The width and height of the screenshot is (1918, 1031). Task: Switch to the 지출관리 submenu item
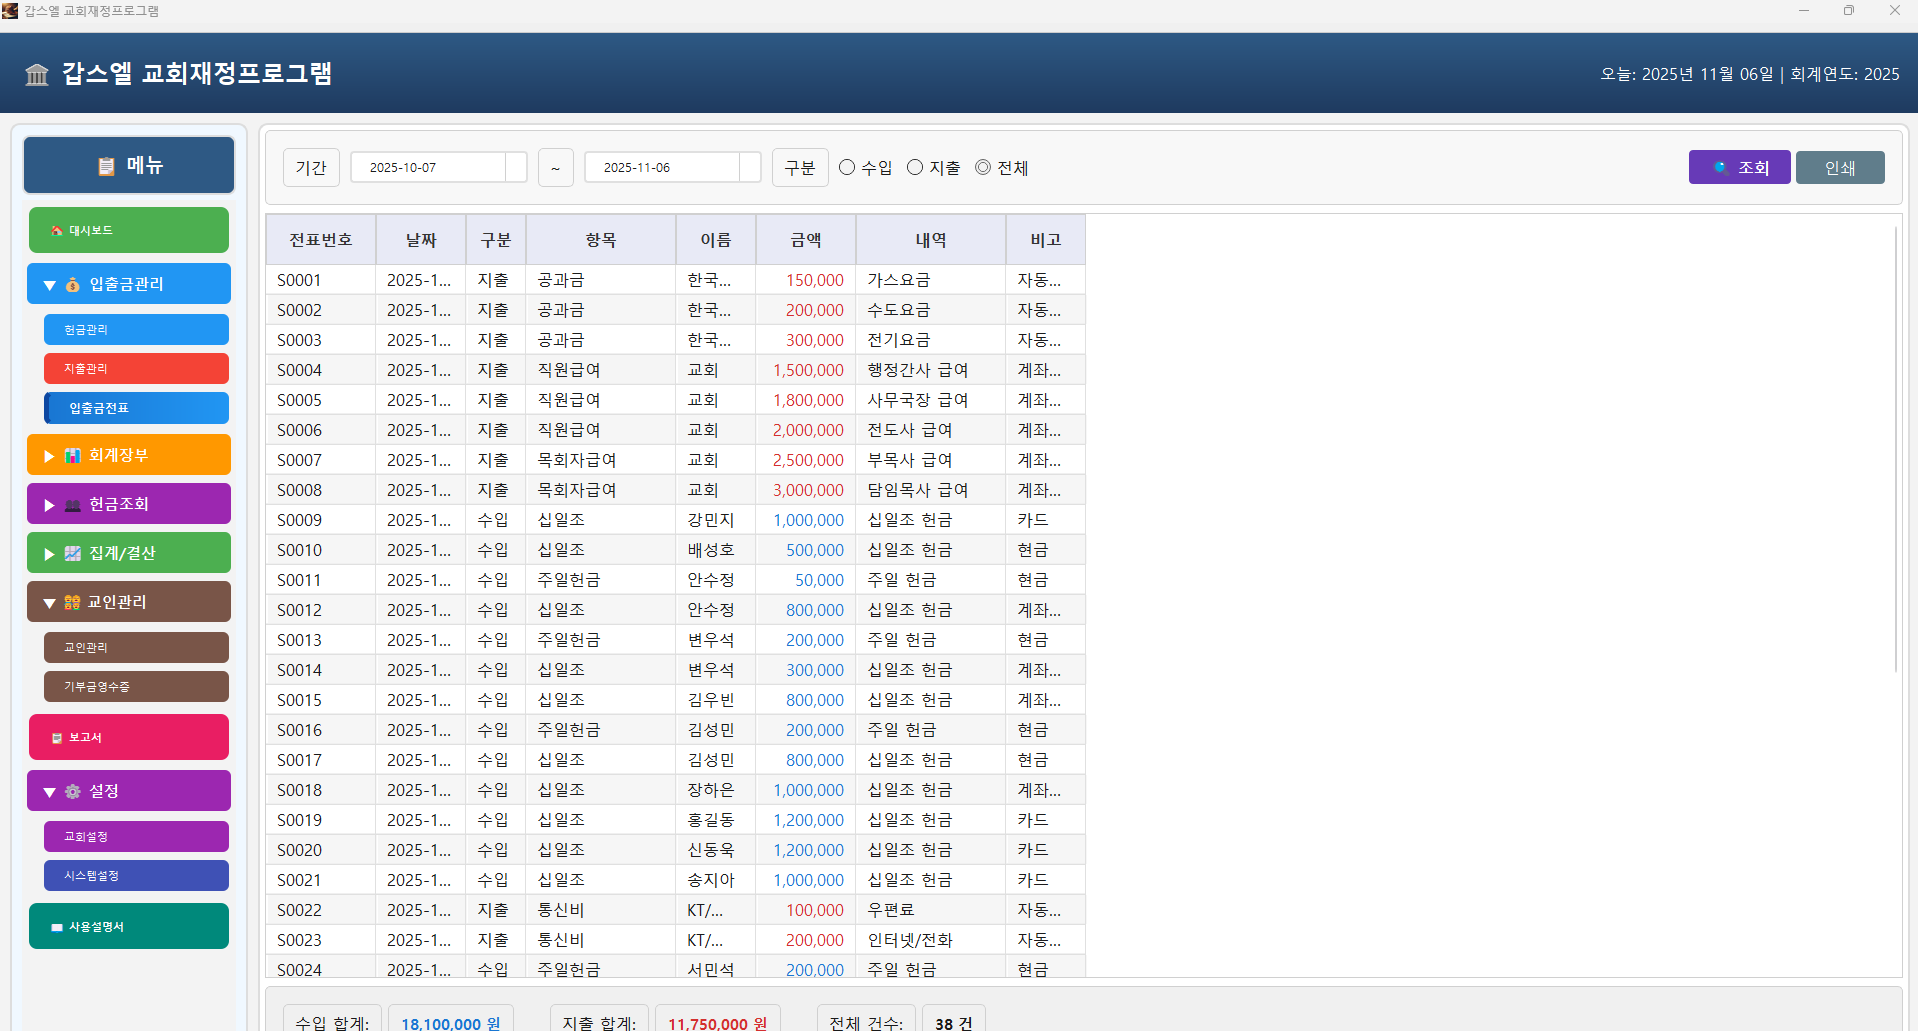coord(135,368)
